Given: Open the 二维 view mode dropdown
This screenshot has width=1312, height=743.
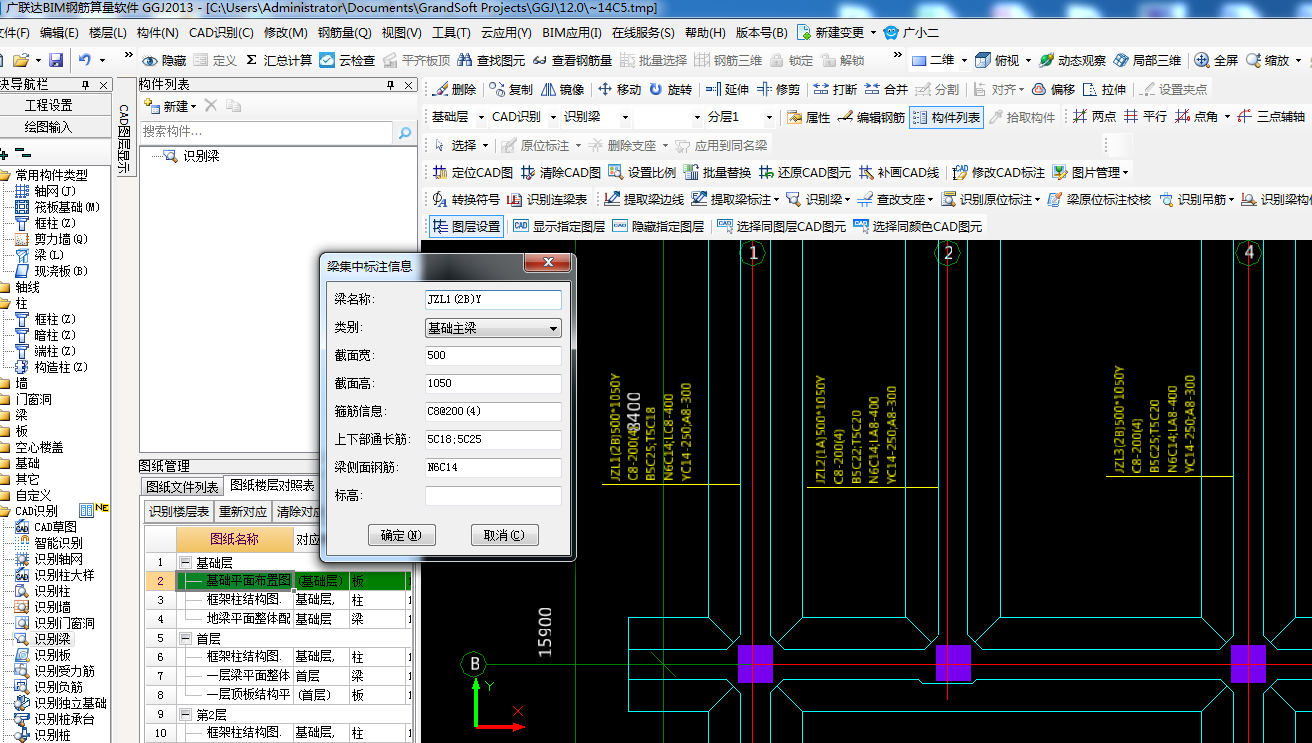Looking at the screenshot, I should (938, 60).
